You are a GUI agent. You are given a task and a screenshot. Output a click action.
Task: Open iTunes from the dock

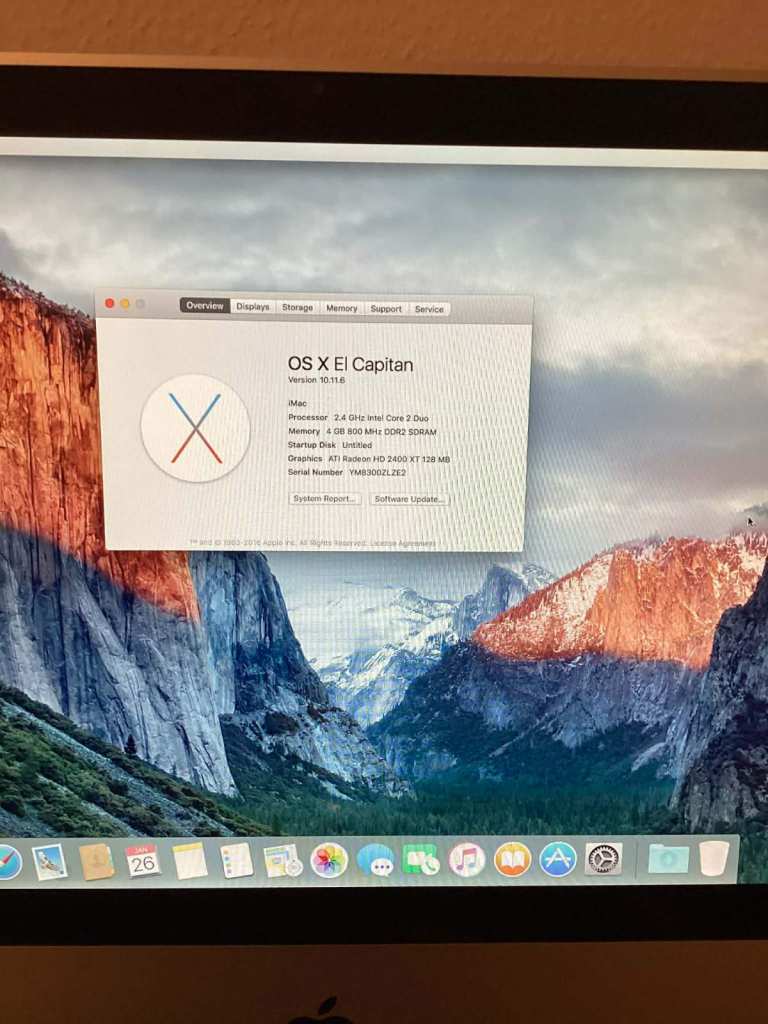[x=467, y=859]
